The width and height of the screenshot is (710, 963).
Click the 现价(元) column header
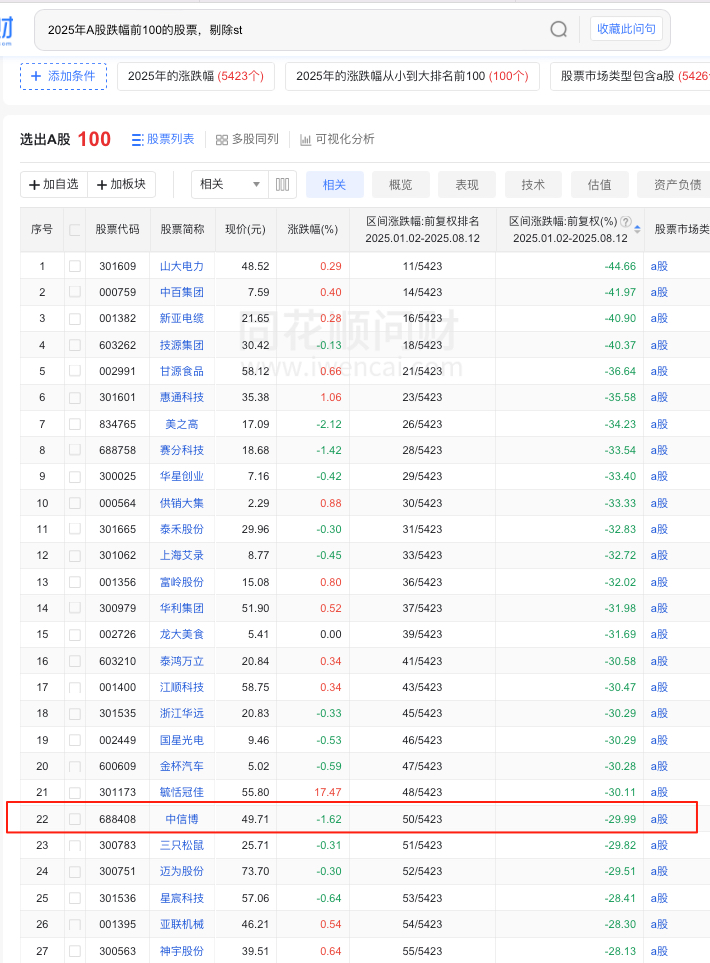click(x=246, y=229)
